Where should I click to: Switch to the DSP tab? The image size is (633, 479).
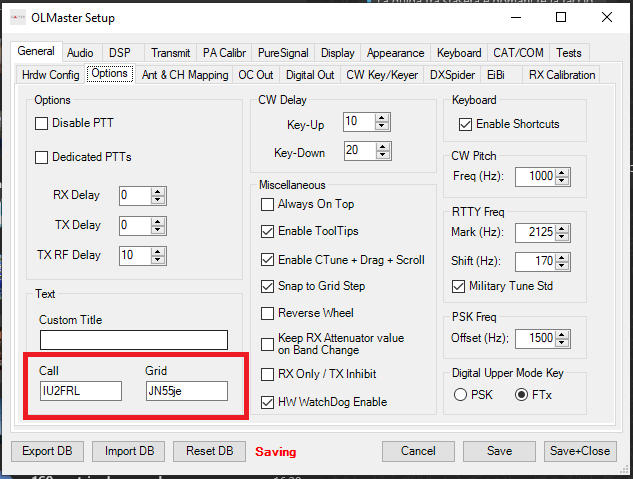119,53
